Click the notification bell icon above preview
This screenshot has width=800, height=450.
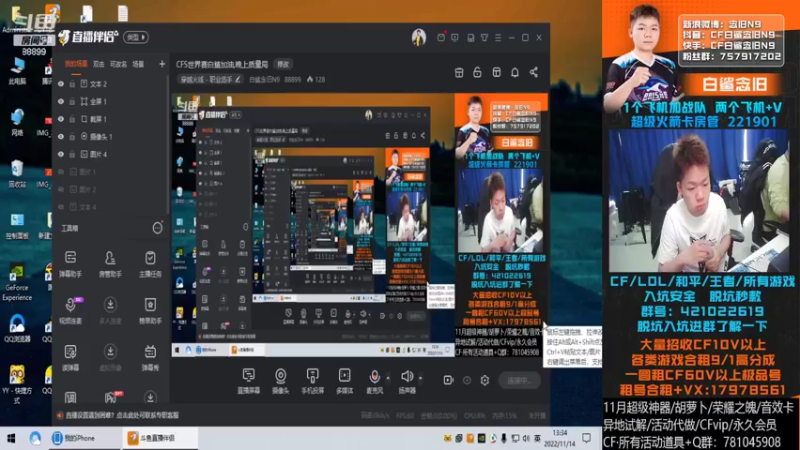pos(515,72)
